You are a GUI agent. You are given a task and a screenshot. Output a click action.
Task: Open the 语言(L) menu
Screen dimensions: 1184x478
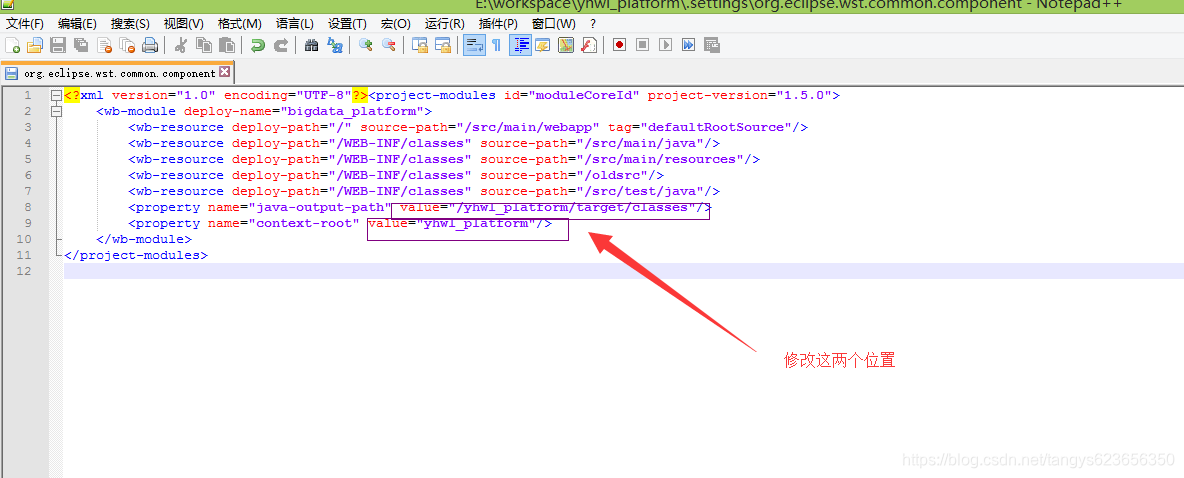[x=294, y=23]
